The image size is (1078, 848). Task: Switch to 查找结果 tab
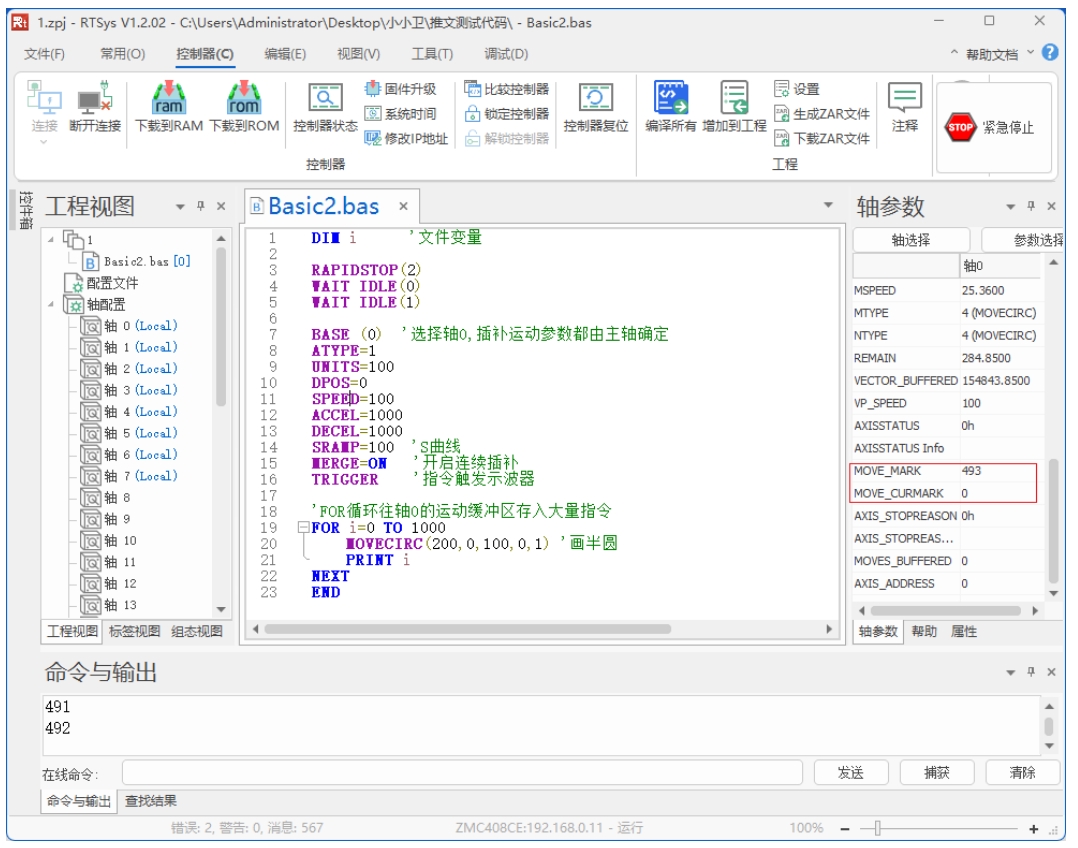tap(151, 801)
